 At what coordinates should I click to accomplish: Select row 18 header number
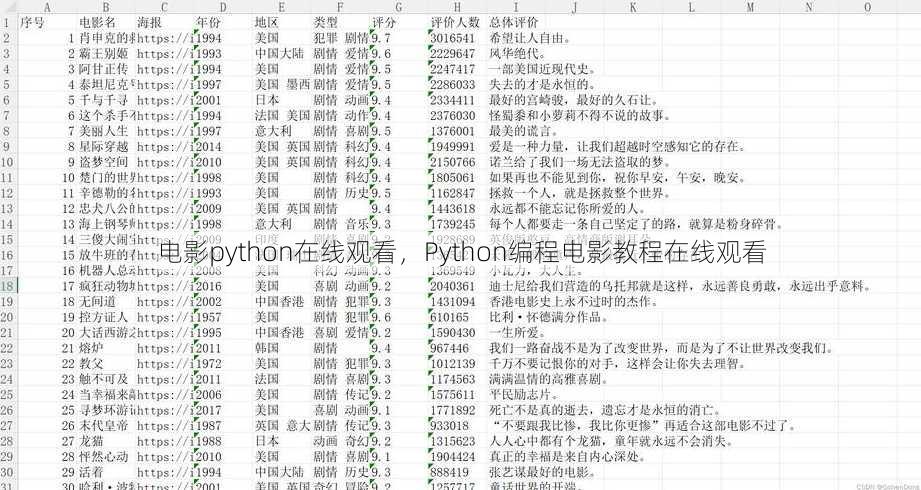(8, 286)
